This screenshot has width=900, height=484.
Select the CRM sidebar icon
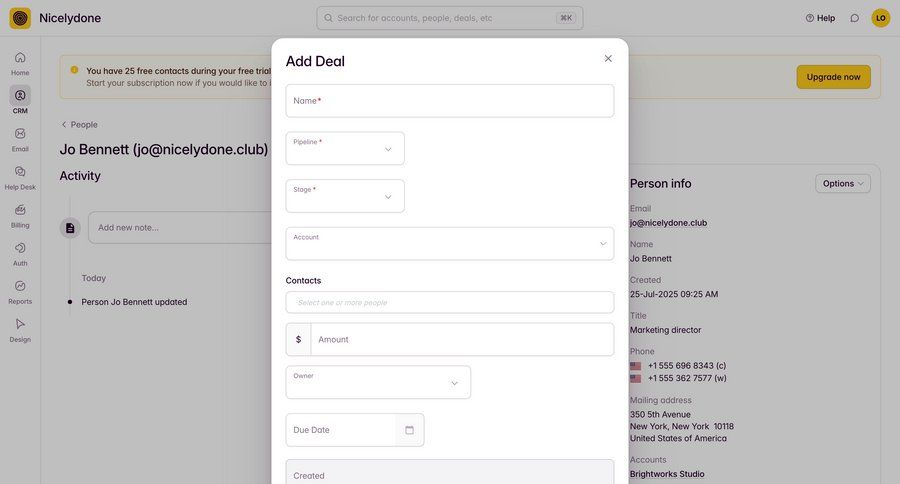pos(20,95)
